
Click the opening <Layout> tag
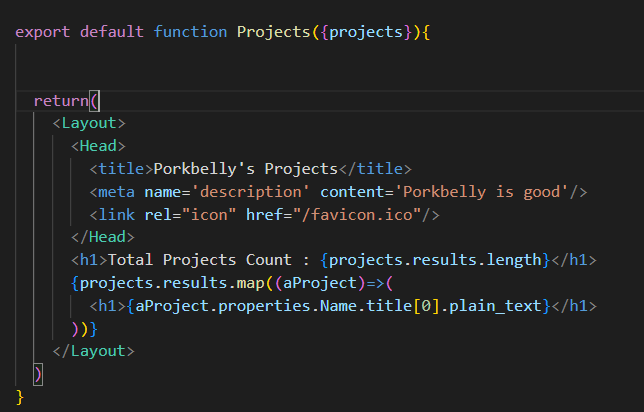coord(89,123)
